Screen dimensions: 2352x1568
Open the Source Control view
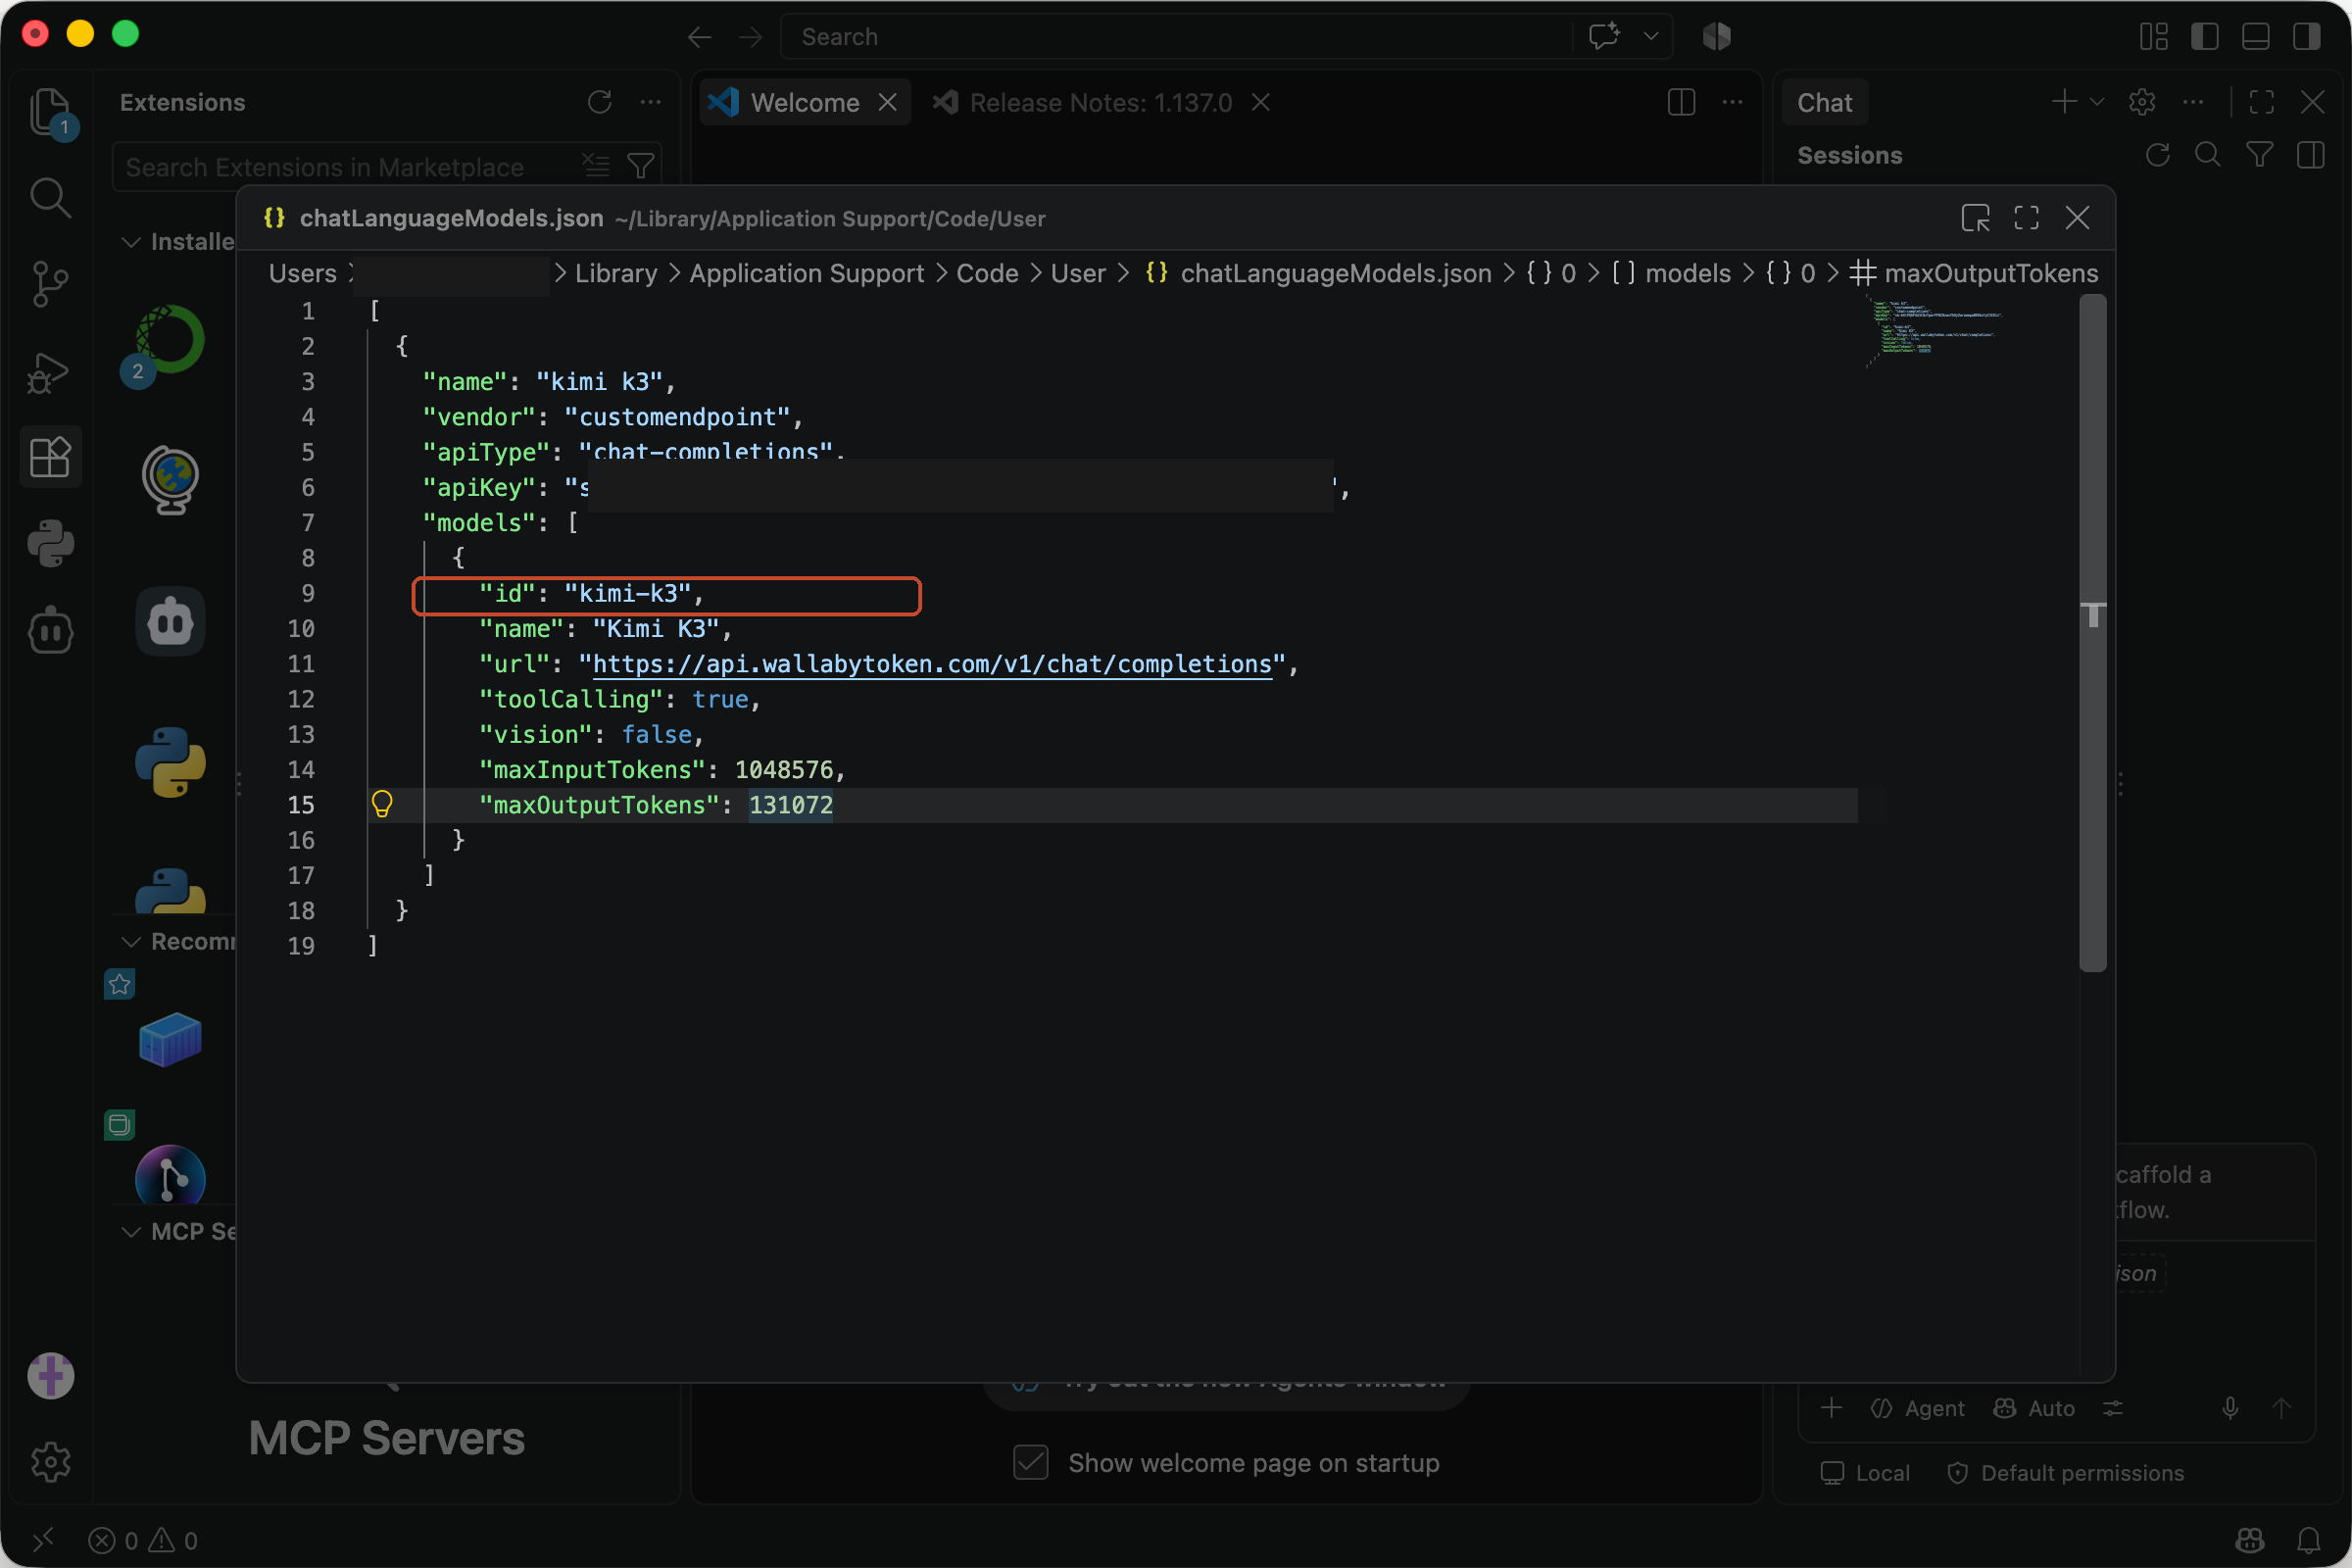click(50, 285)
